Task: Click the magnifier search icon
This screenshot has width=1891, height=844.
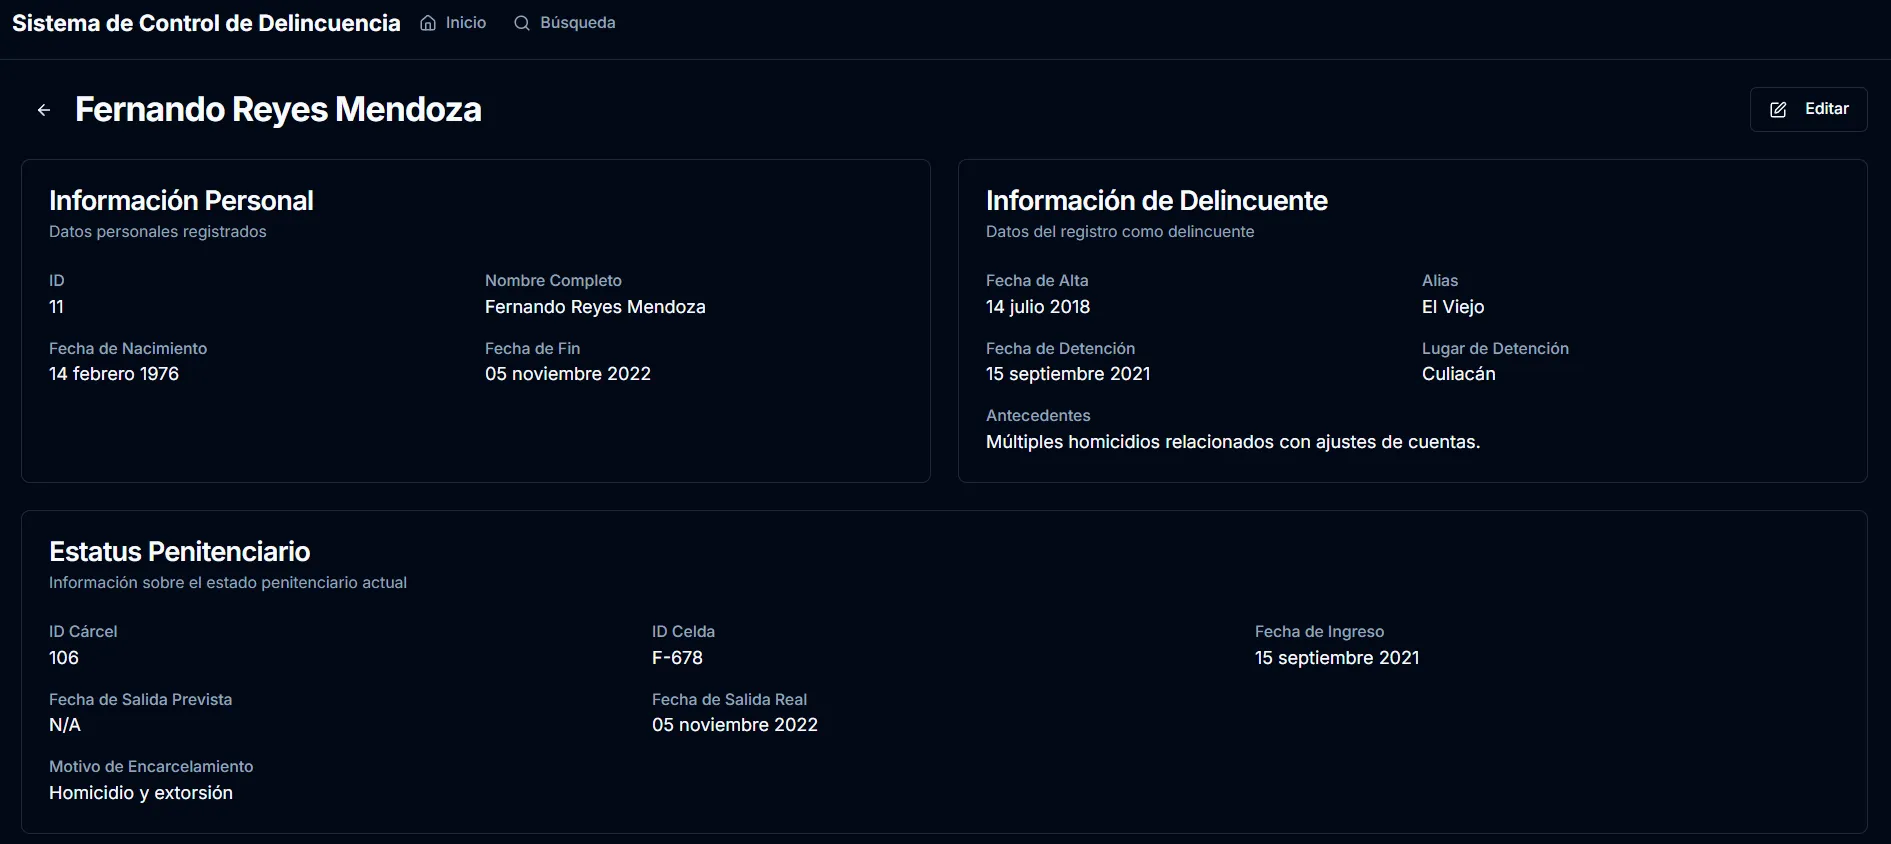Action: pyautogui.click(x=522, y=23)
